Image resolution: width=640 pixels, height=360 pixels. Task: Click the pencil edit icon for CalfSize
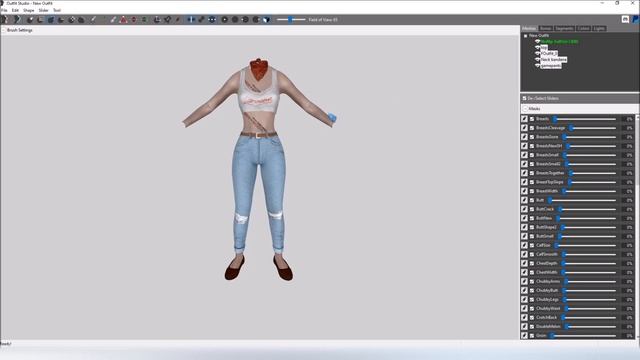[x=524, y=245]
